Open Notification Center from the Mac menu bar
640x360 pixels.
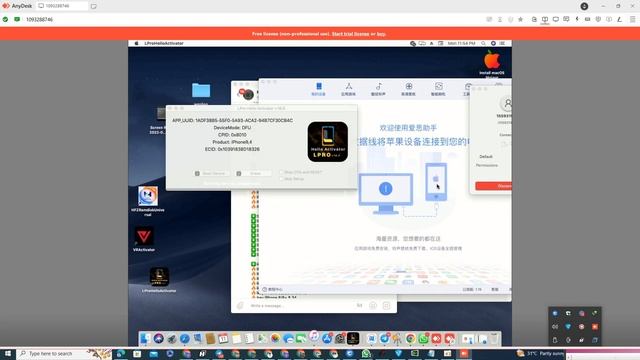(x=502, y=43)
